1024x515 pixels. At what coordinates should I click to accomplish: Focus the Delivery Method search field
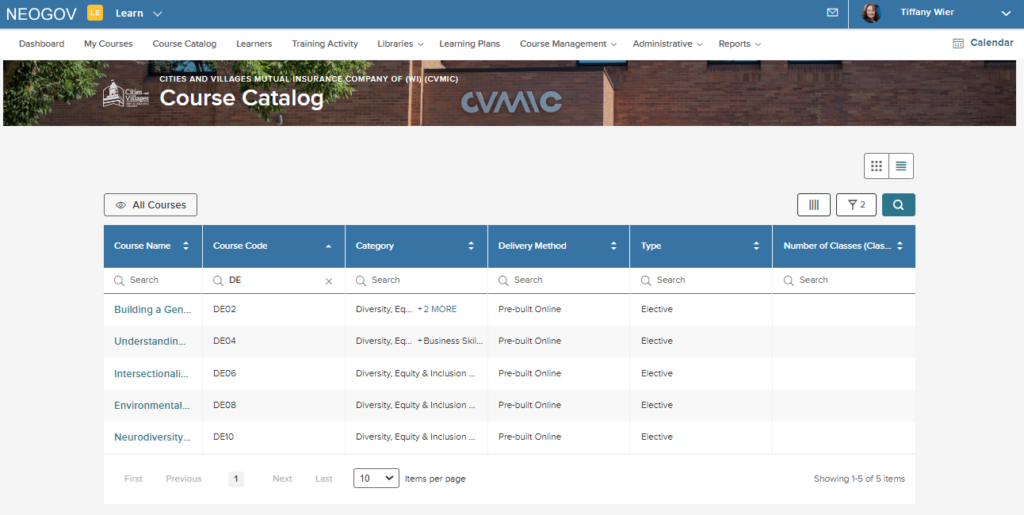coord(558,280)
